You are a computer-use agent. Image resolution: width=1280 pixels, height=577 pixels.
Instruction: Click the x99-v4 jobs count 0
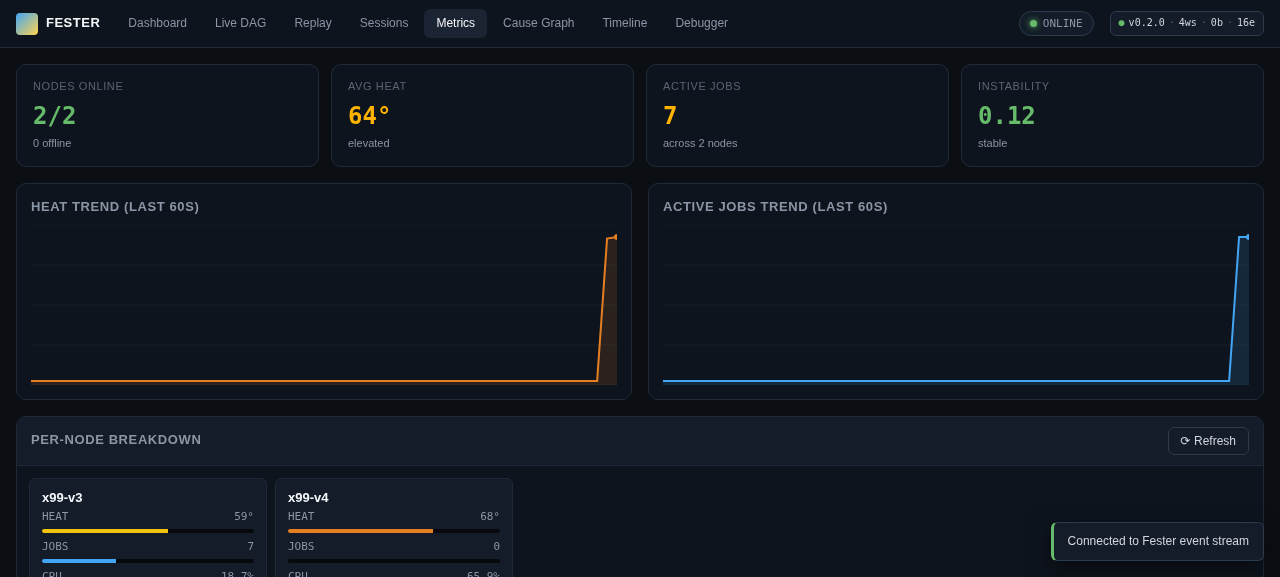(496, 547)
